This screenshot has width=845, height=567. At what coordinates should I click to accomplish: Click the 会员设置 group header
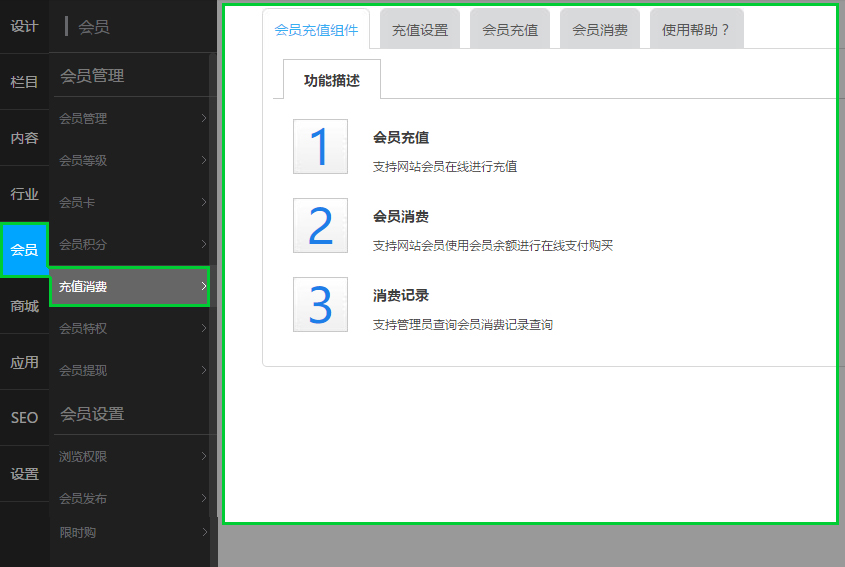coord(92,414)
